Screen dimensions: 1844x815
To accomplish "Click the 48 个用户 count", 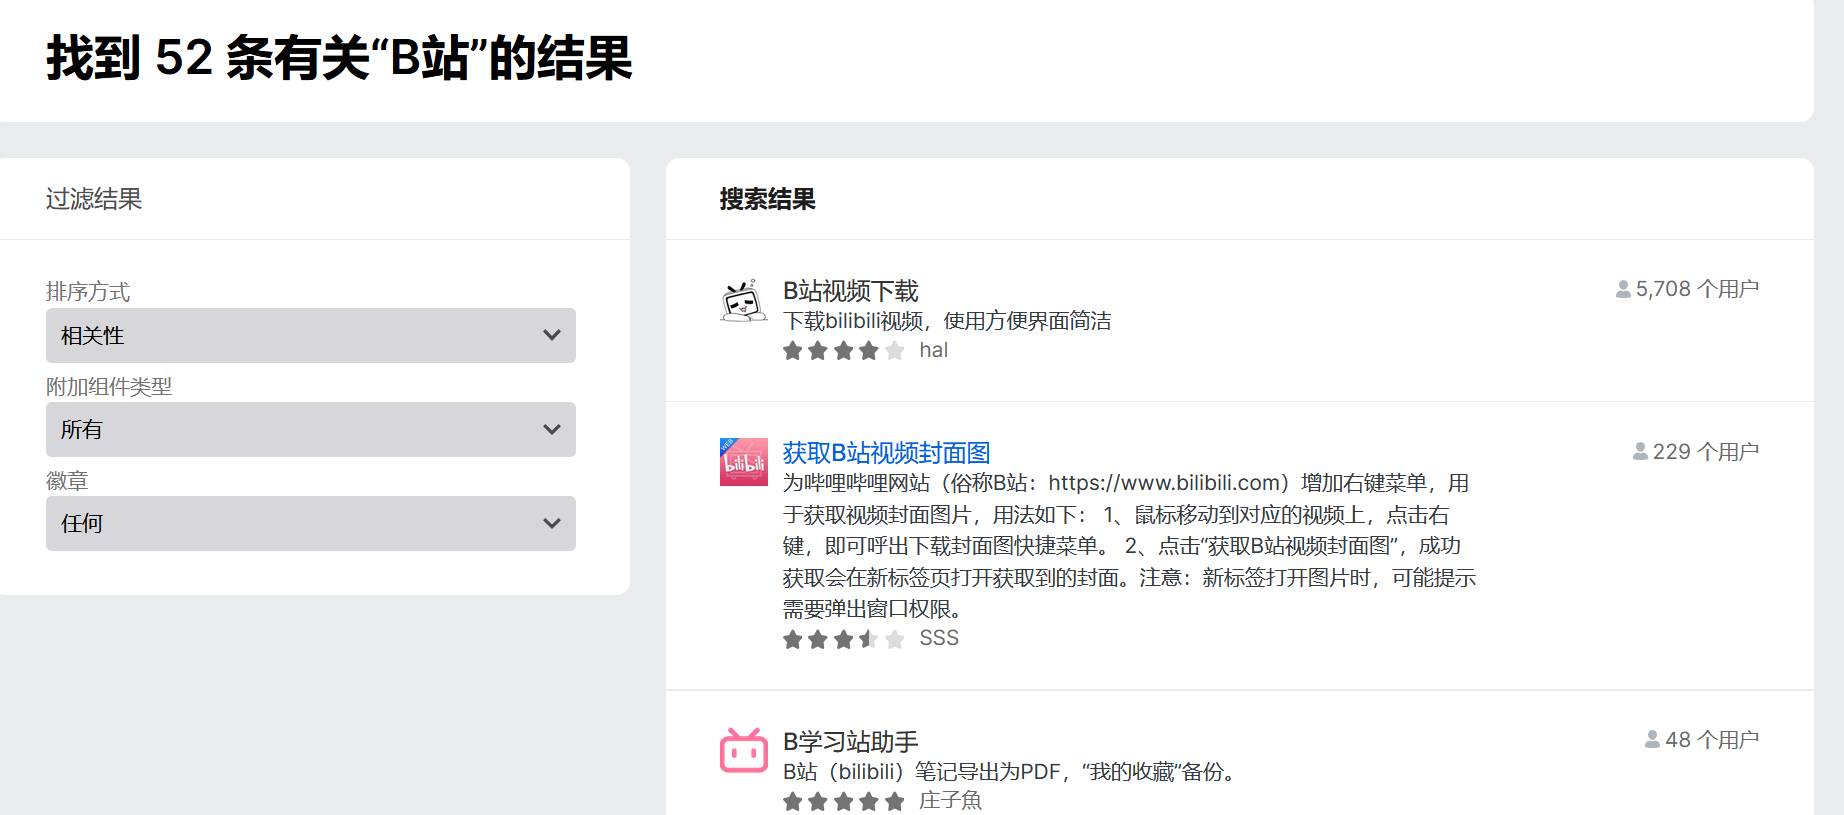I will pyautogui.click(x=1712, y=740).
